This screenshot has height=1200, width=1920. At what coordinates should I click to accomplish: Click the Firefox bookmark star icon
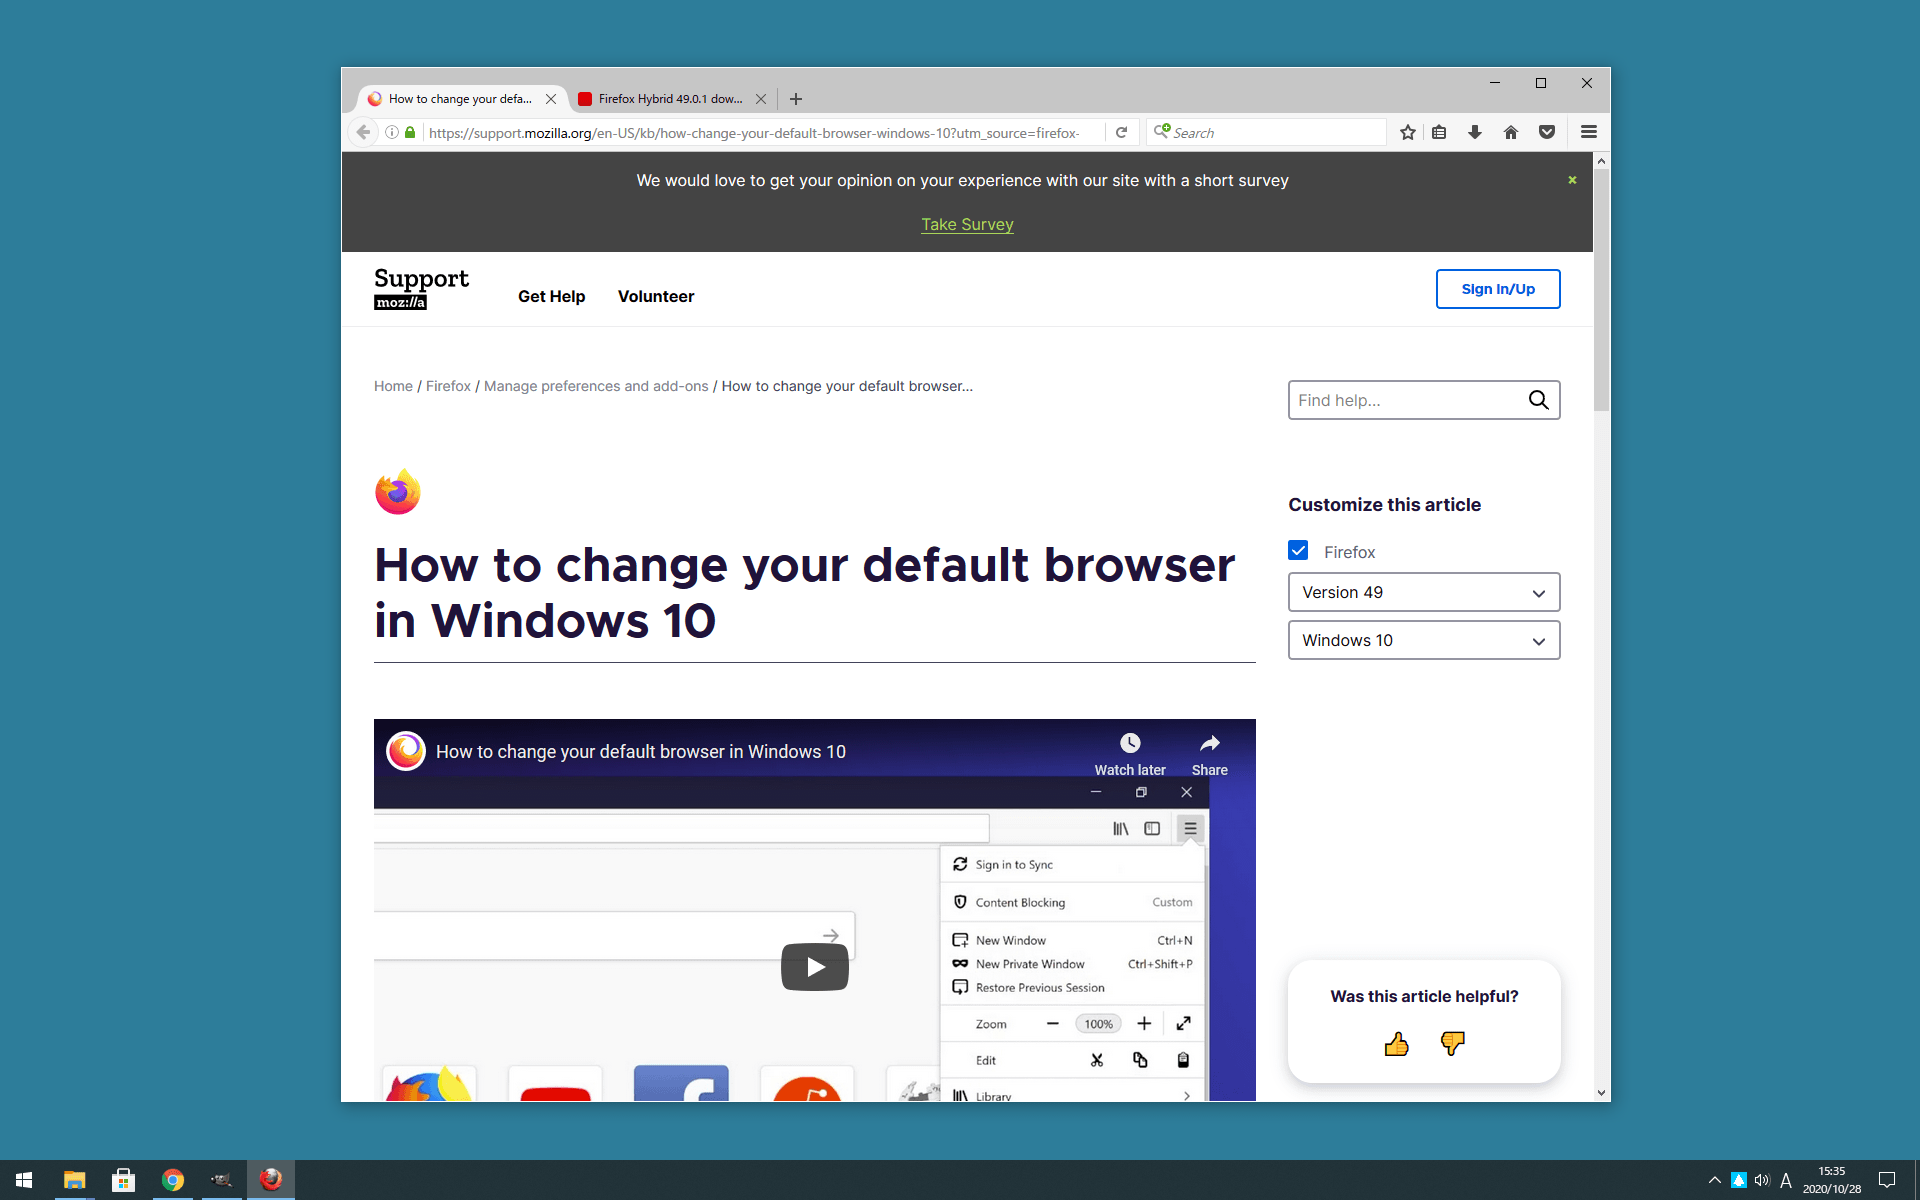click(x=1409, y=131)
